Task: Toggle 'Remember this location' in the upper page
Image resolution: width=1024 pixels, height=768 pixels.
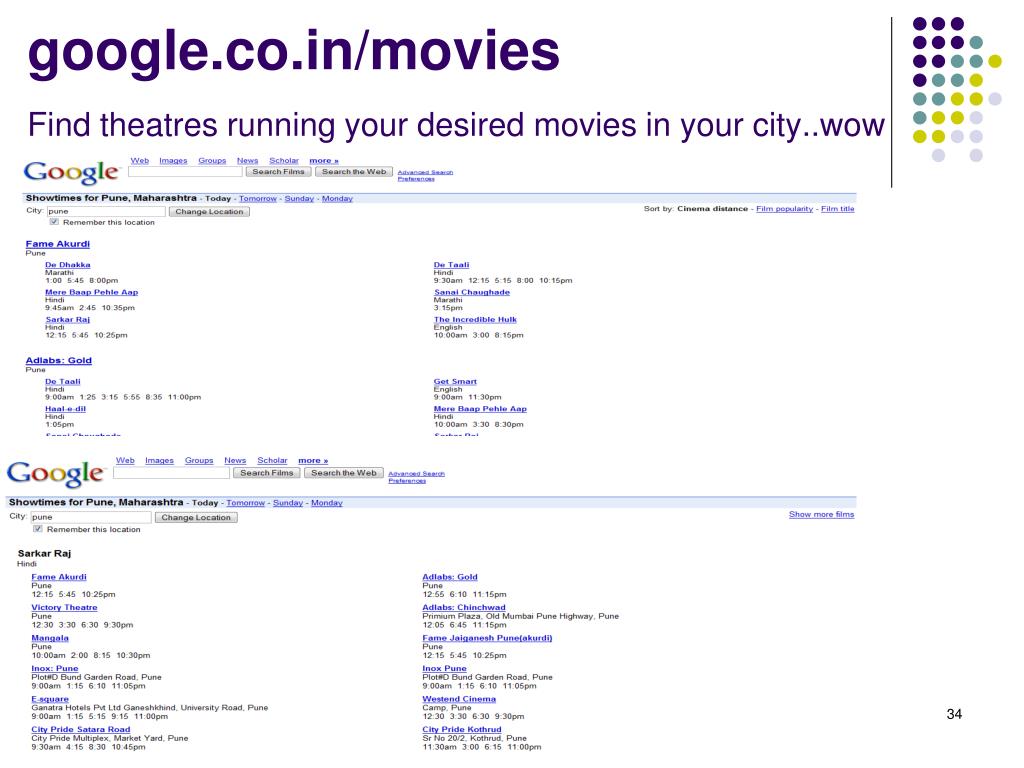Action: (x=54, y=222)
